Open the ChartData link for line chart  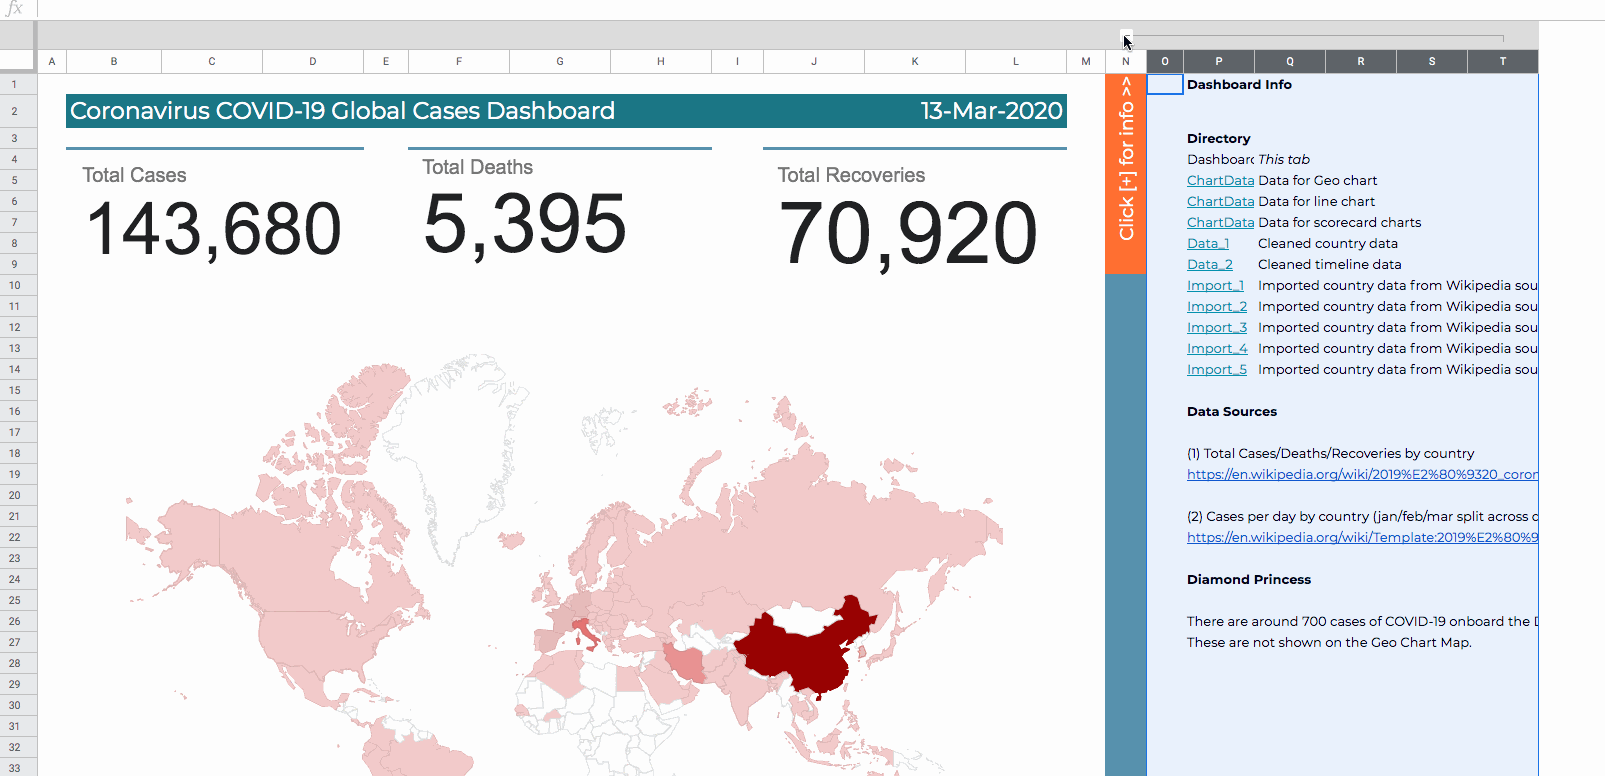click(1220, 202)
